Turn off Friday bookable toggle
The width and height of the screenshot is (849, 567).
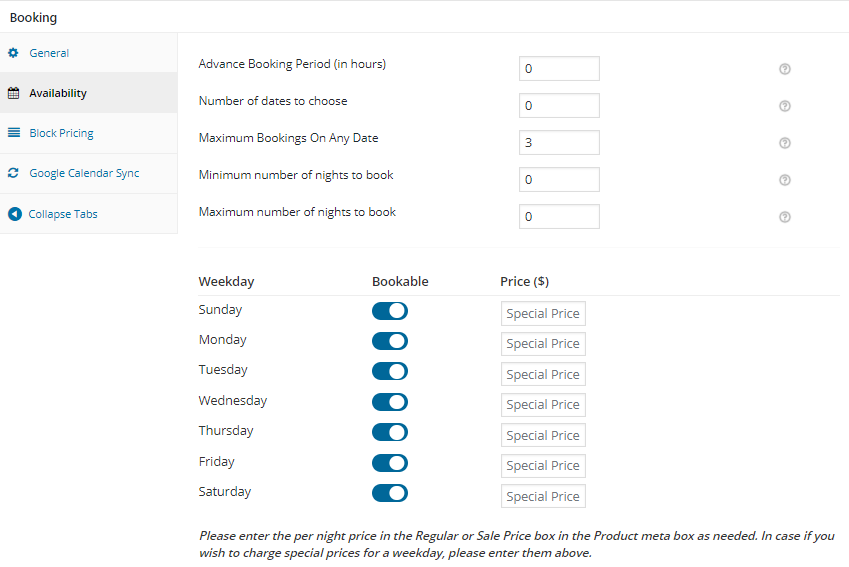coord(389,463)
